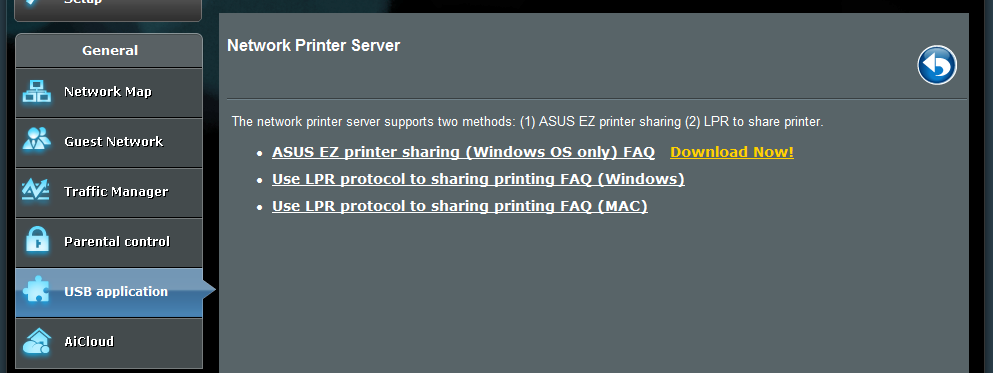Click the Network Map topology icon
This screenshot has height=373, width=993.
(x=37, y=92)
